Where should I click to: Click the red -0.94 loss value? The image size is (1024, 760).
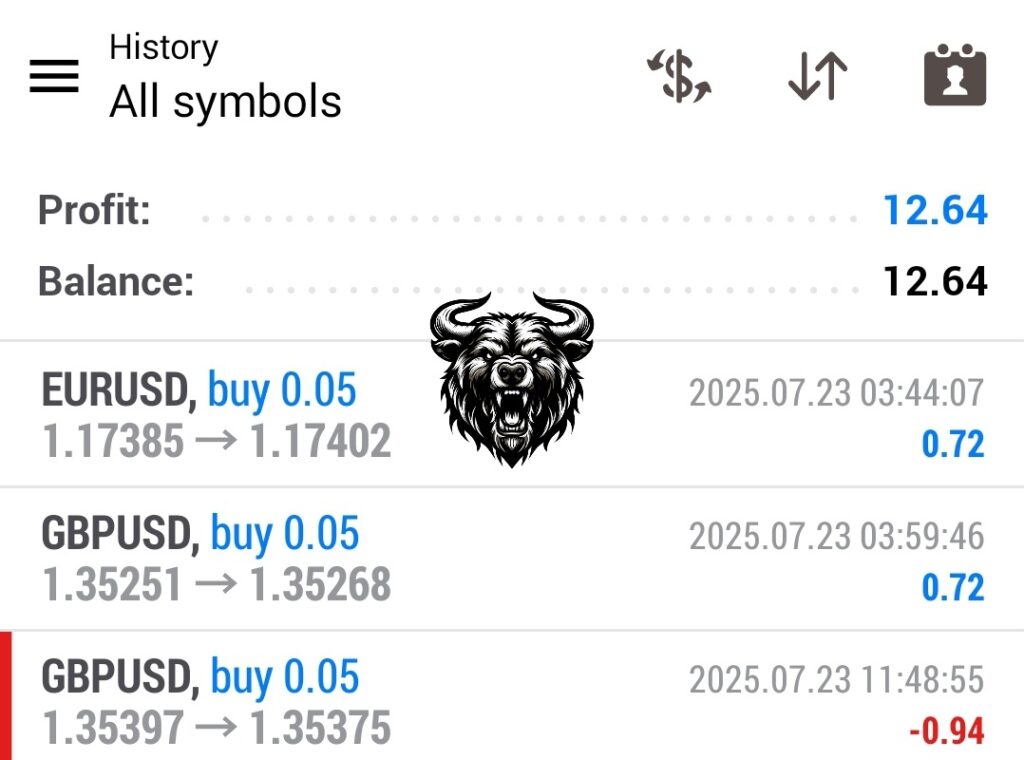(946, 731)
